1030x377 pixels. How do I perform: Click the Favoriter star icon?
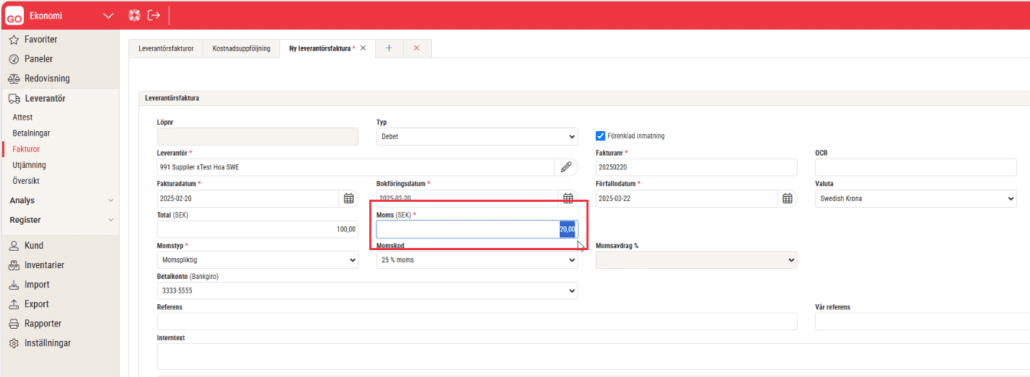13,39
